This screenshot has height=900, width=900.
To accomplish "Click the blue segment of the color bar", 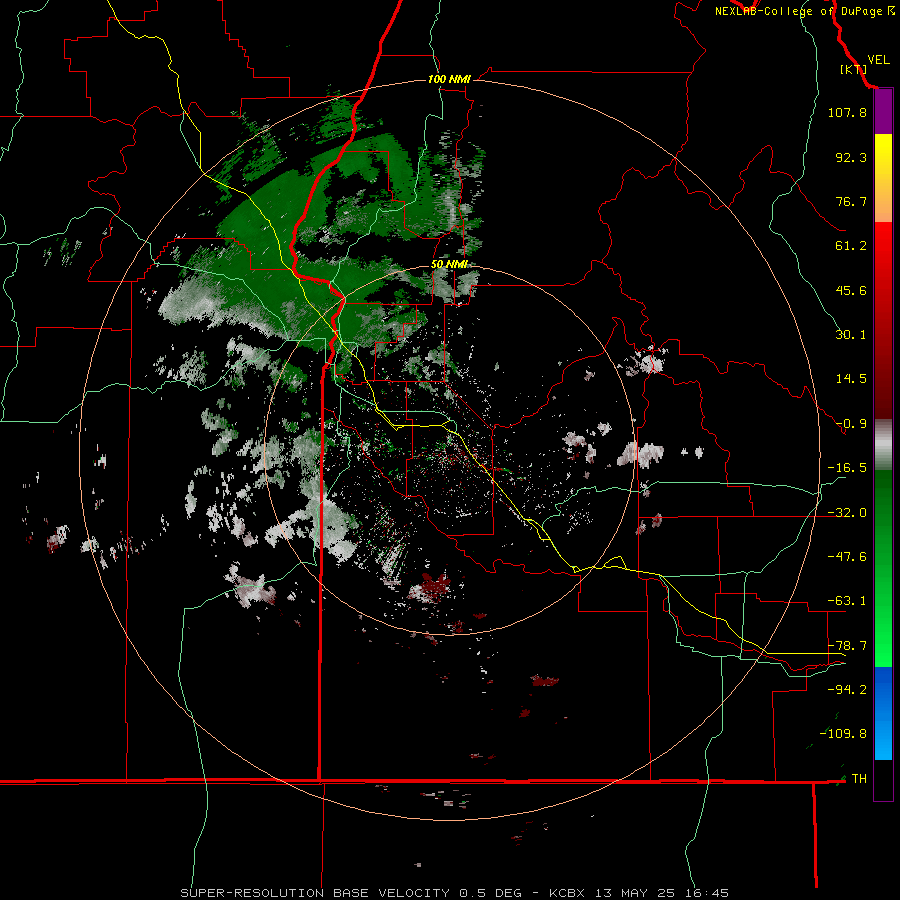I will point(883,713).
